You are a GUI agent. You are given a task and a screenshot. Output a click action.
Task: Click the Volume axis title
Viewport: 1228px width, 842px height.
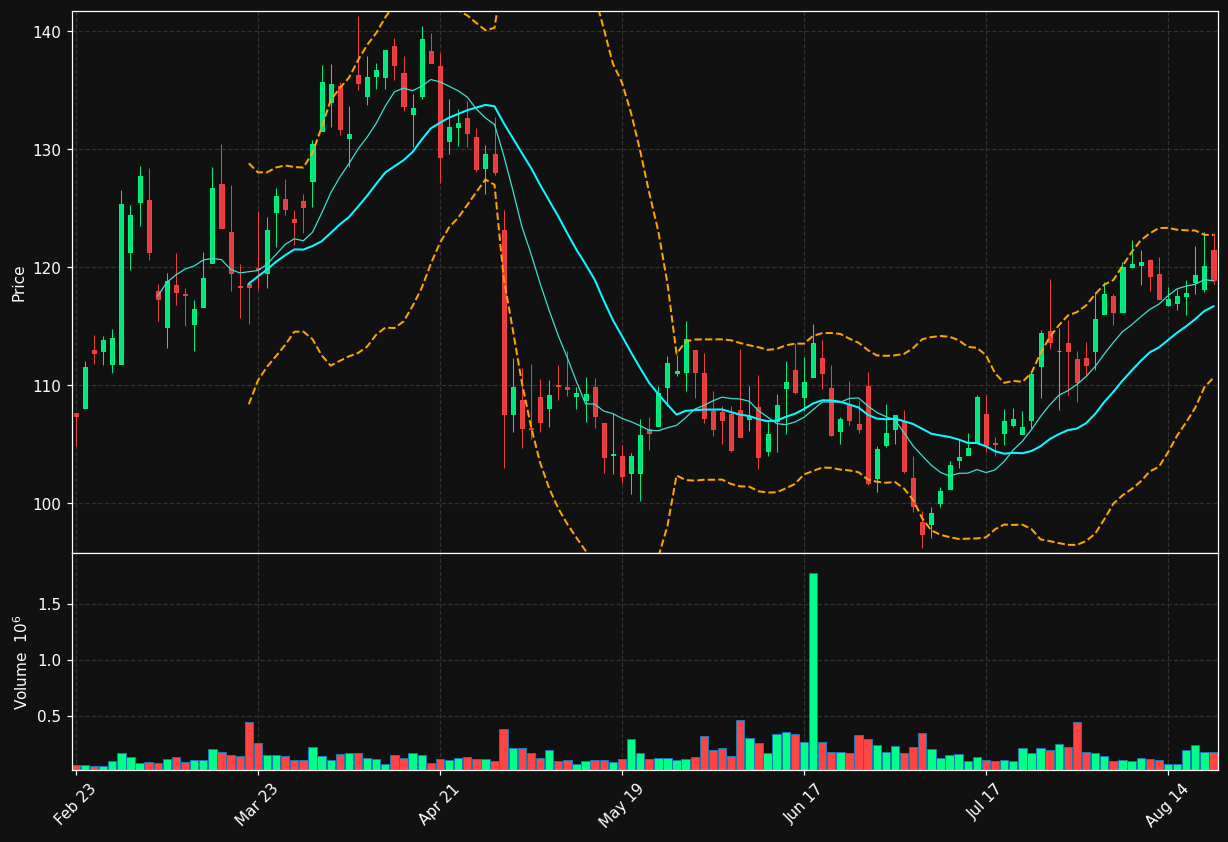pos(20,662)
